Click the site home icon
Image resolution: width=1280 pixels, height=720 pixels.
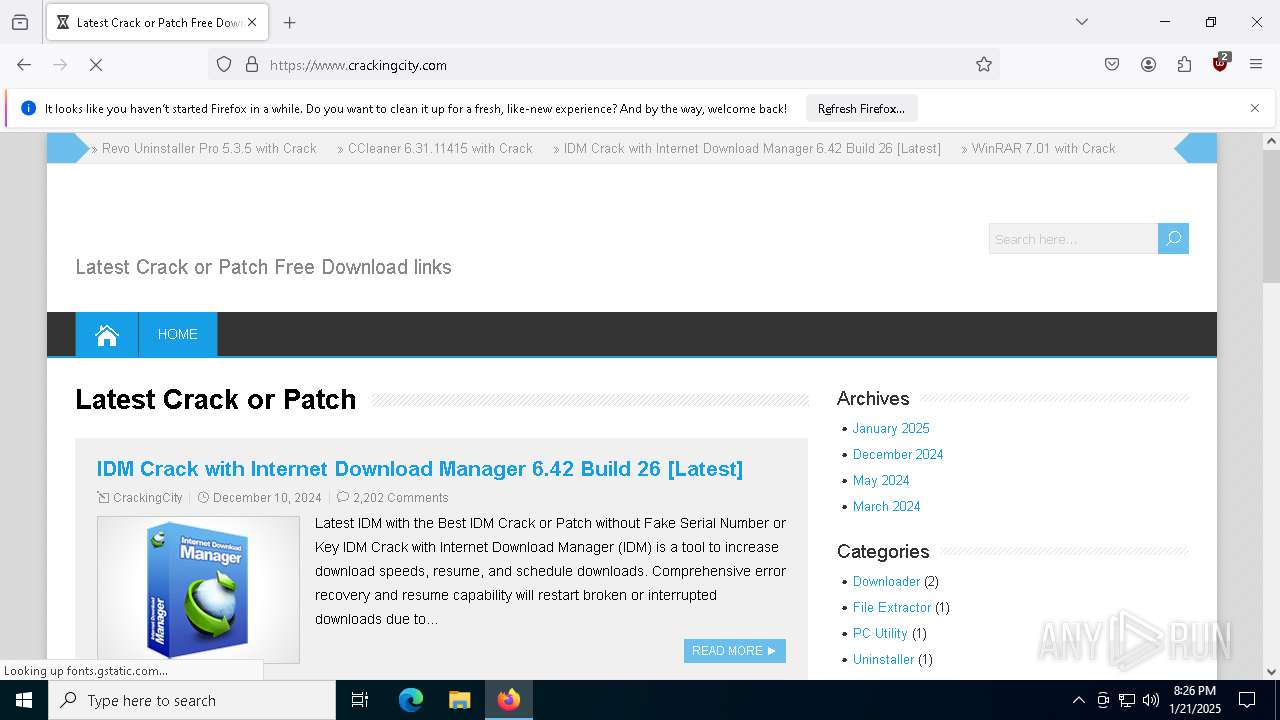click(x=107, y=334)
